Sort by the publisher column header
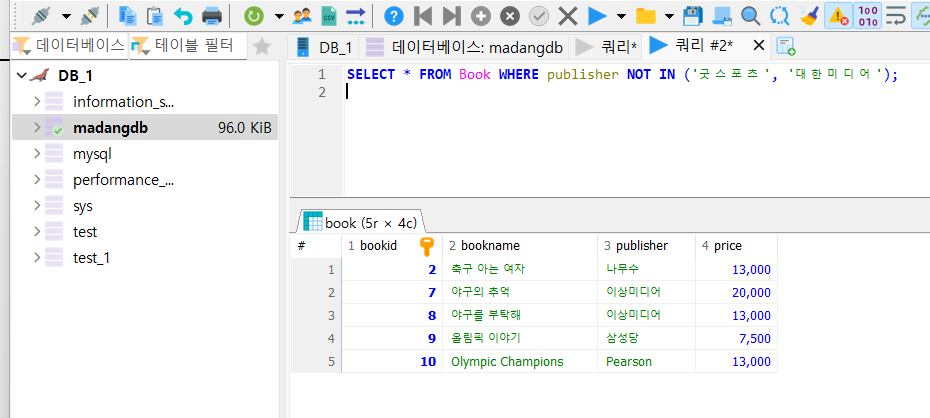This screenshot has height=418, width=930. point(646,245)
